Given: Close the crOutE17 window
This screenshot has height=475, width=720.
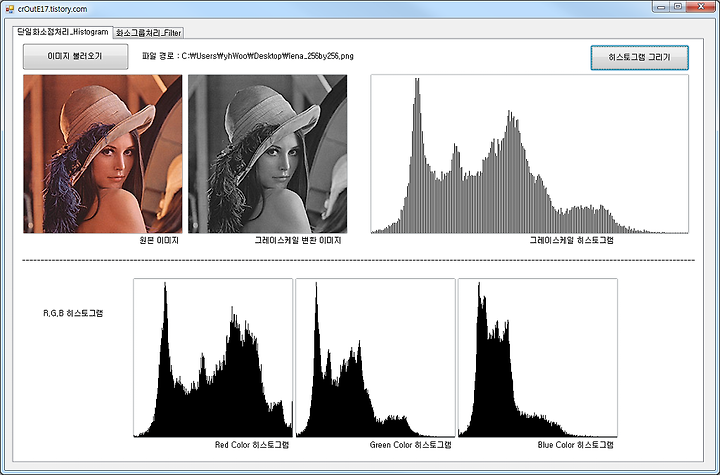Looking at the screenshot, I should click(701, 7).
